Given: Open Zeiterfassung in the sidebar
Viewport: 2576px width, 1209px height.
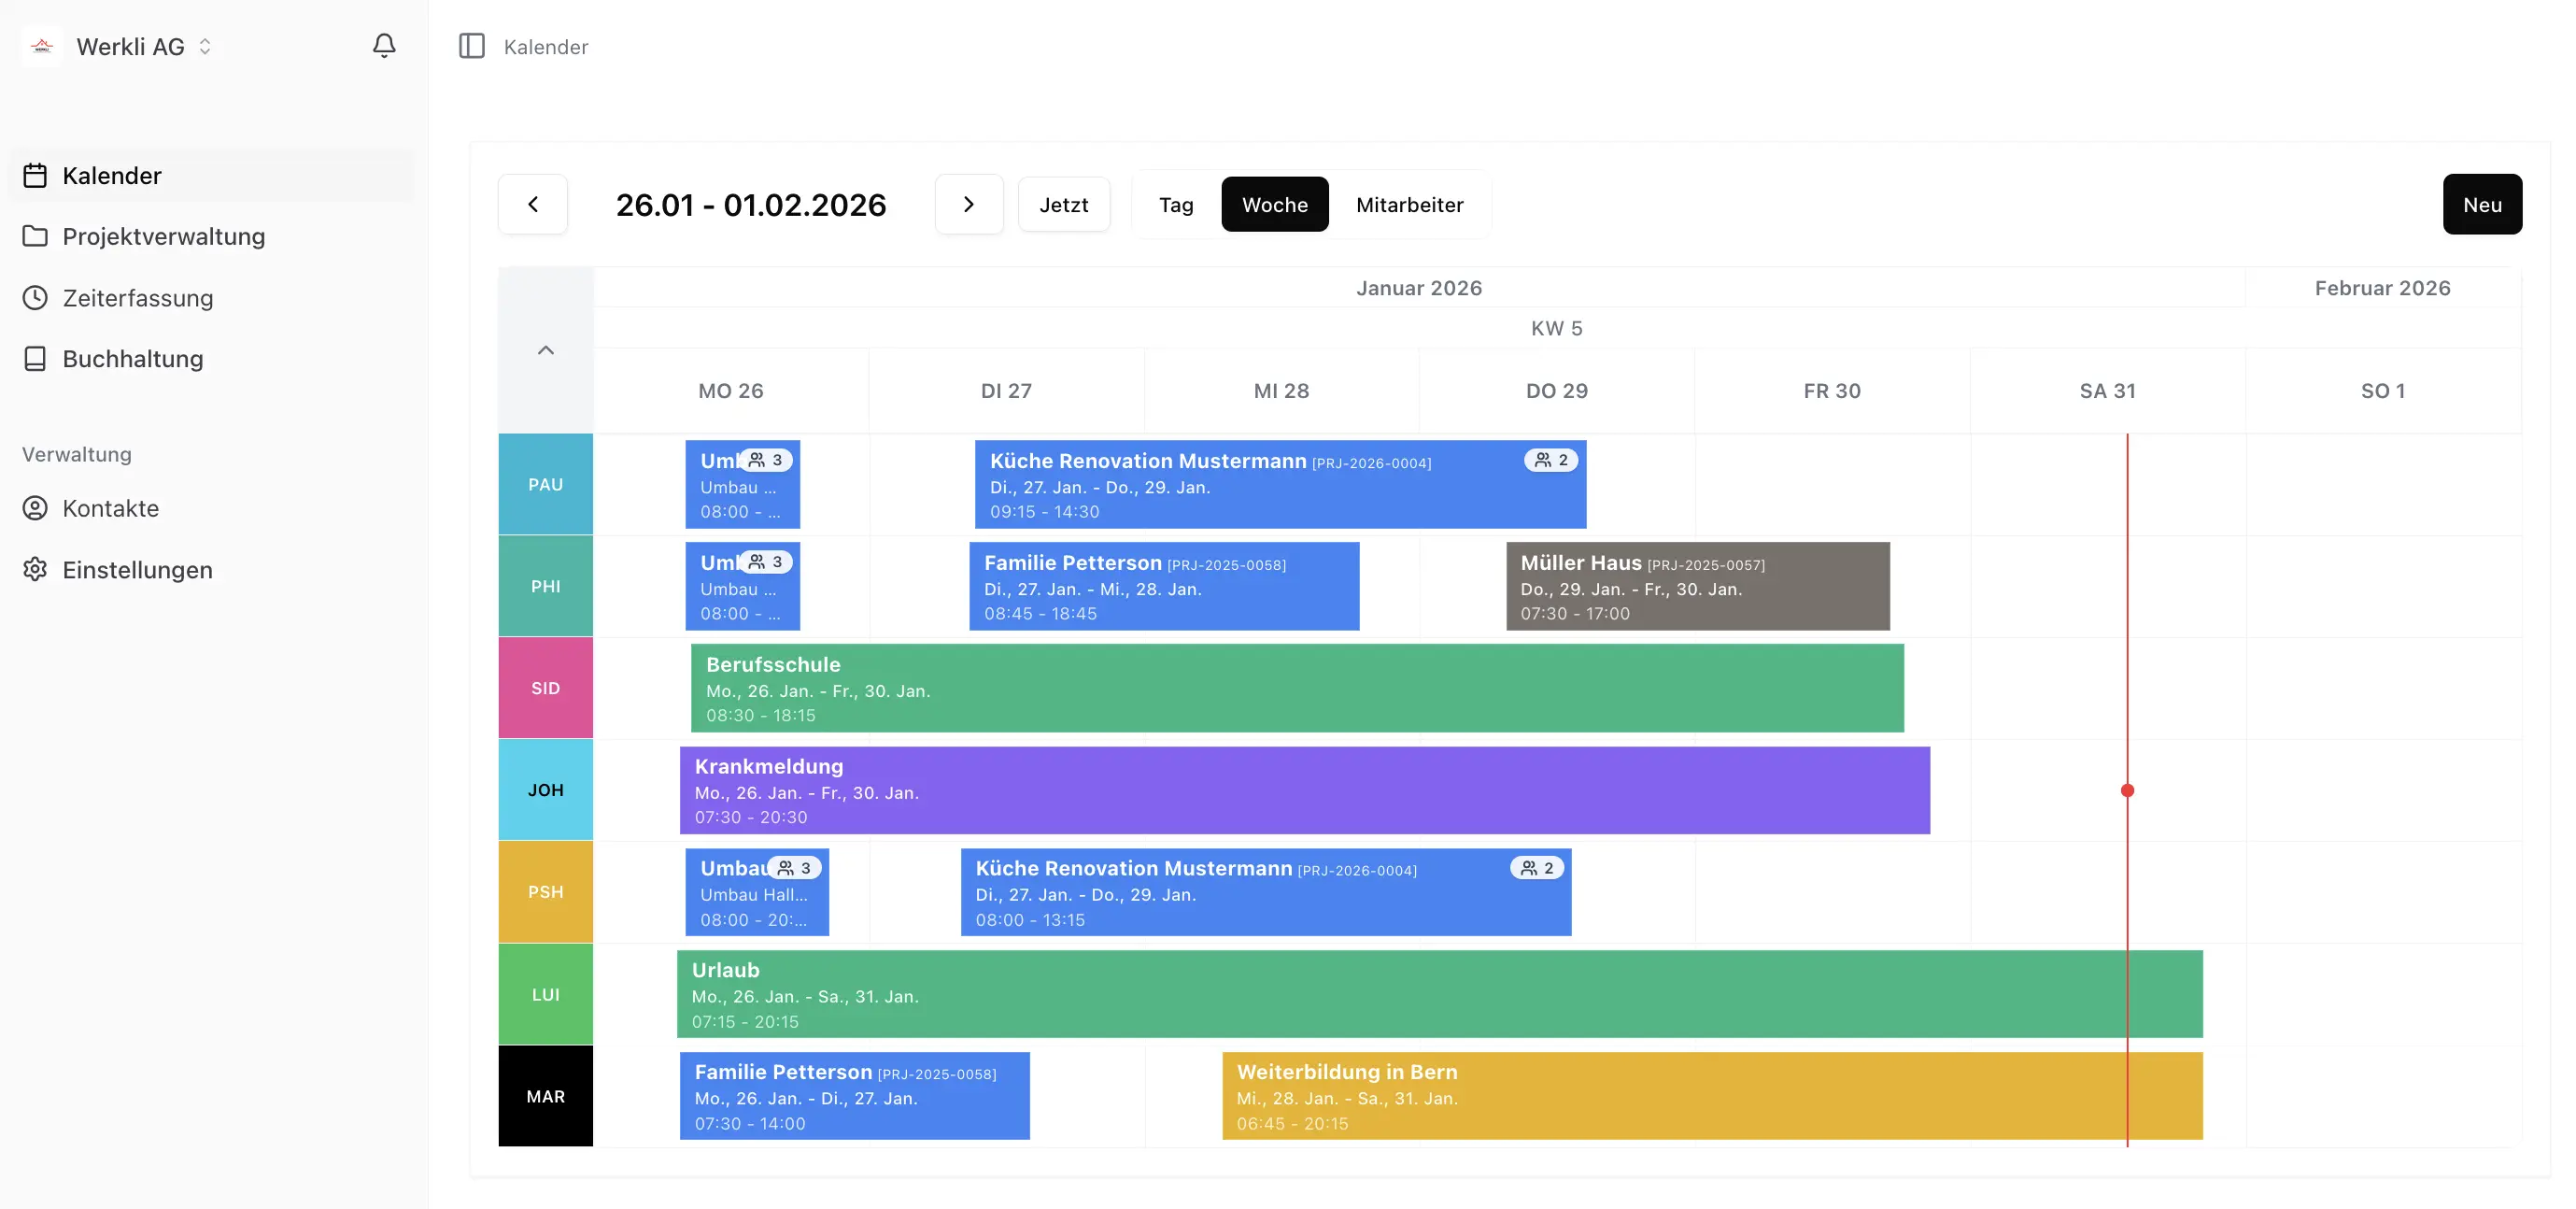Looking at the screenshot, I should [212, 298].
